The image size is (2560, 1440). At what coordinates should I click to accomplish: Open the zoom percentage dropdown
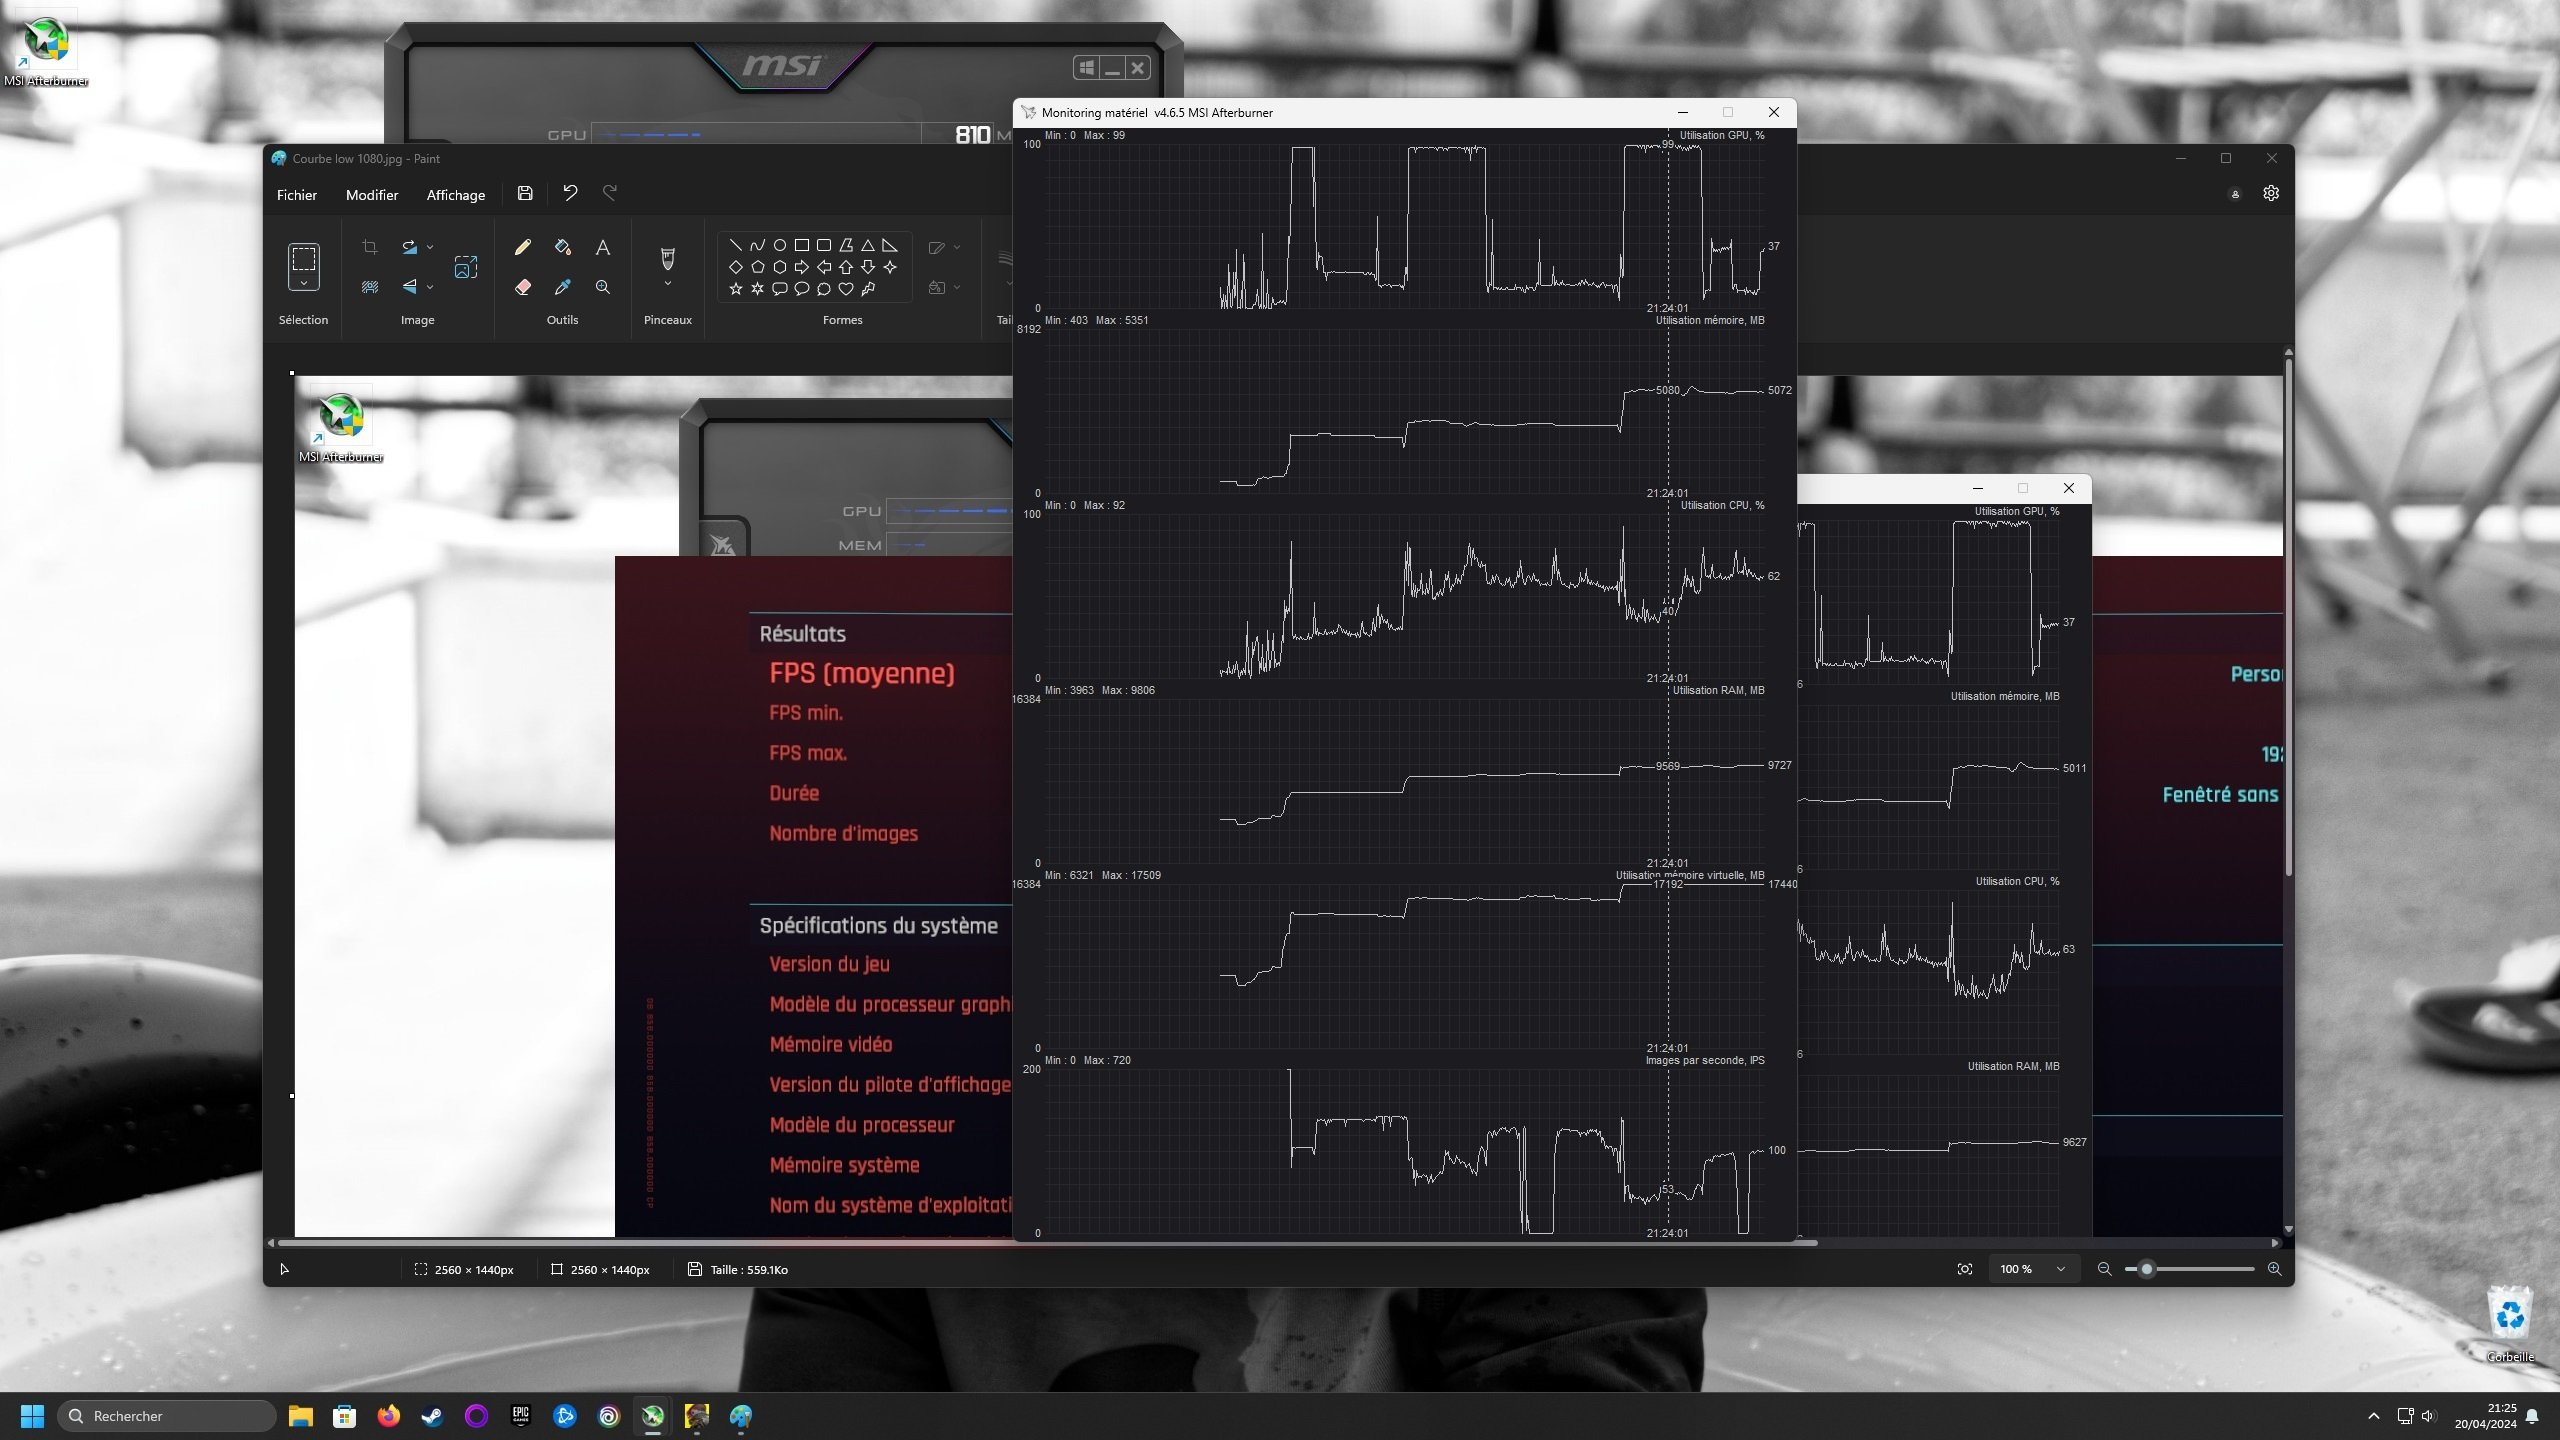[x=2060, y=1269]
